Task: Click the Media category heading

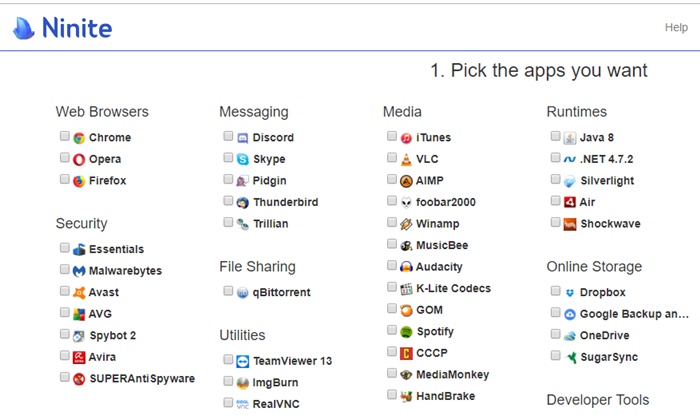Action: click(x=402, y=112)
